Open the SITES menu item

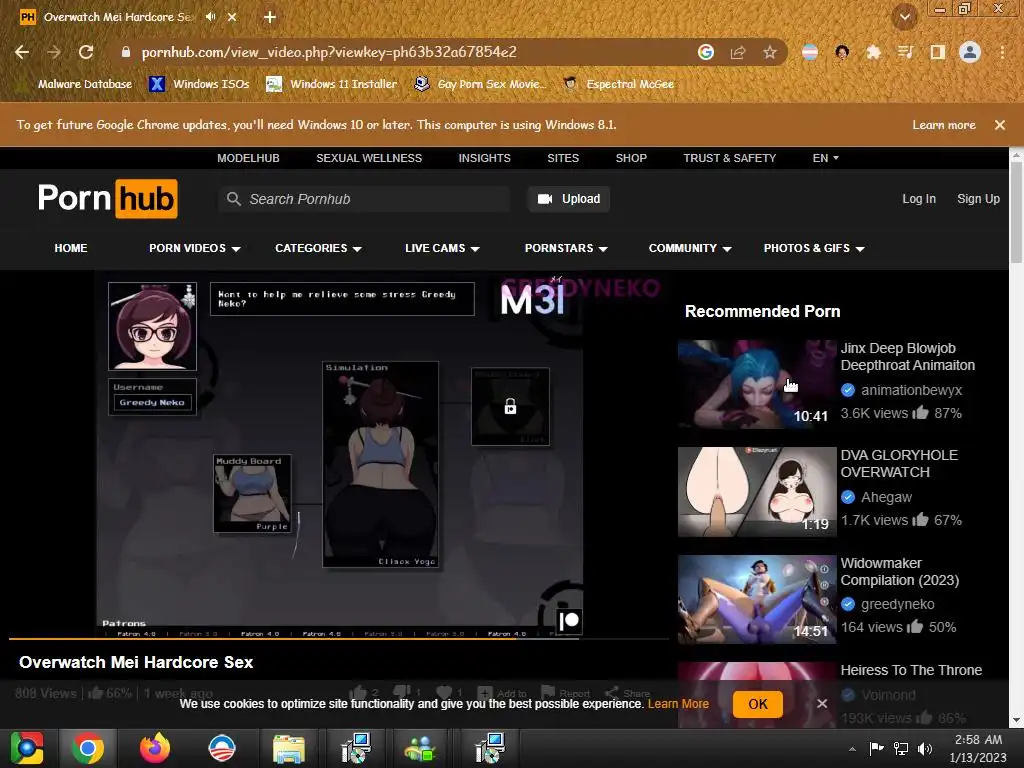click(x=563, y=158)
